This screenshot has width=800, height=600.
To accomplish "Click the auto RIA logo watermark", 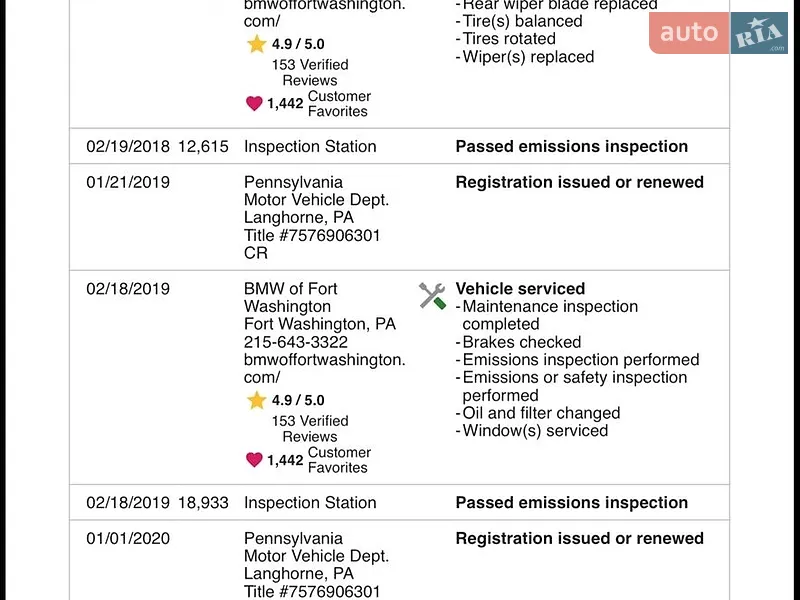I will click(718, 33).
